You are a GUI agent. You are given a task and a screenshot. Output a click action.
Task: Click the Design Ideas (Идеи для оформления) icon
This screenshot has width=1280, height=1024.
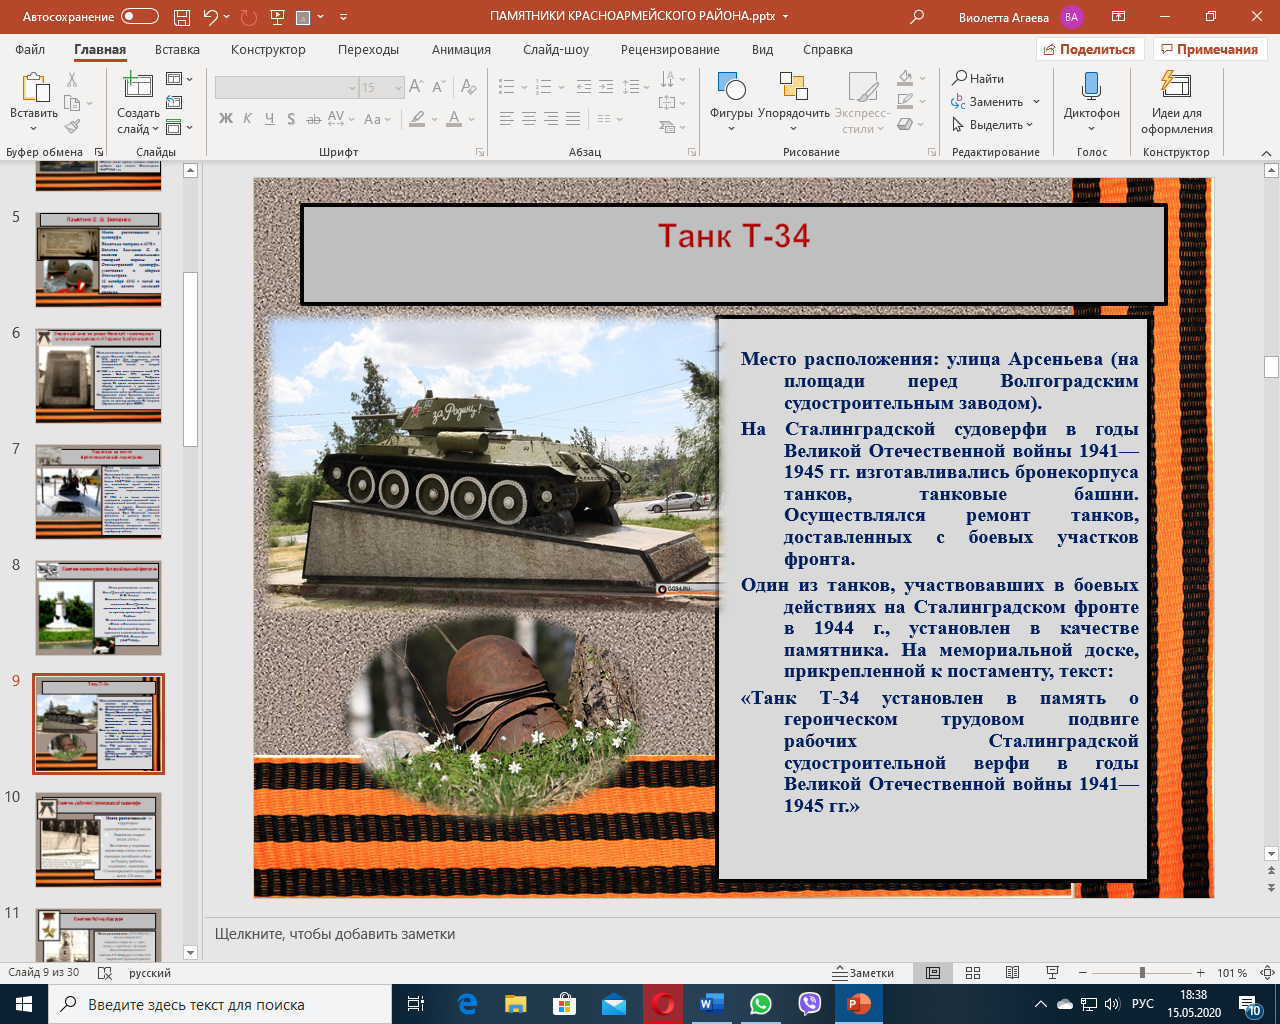pos(1176,87)
